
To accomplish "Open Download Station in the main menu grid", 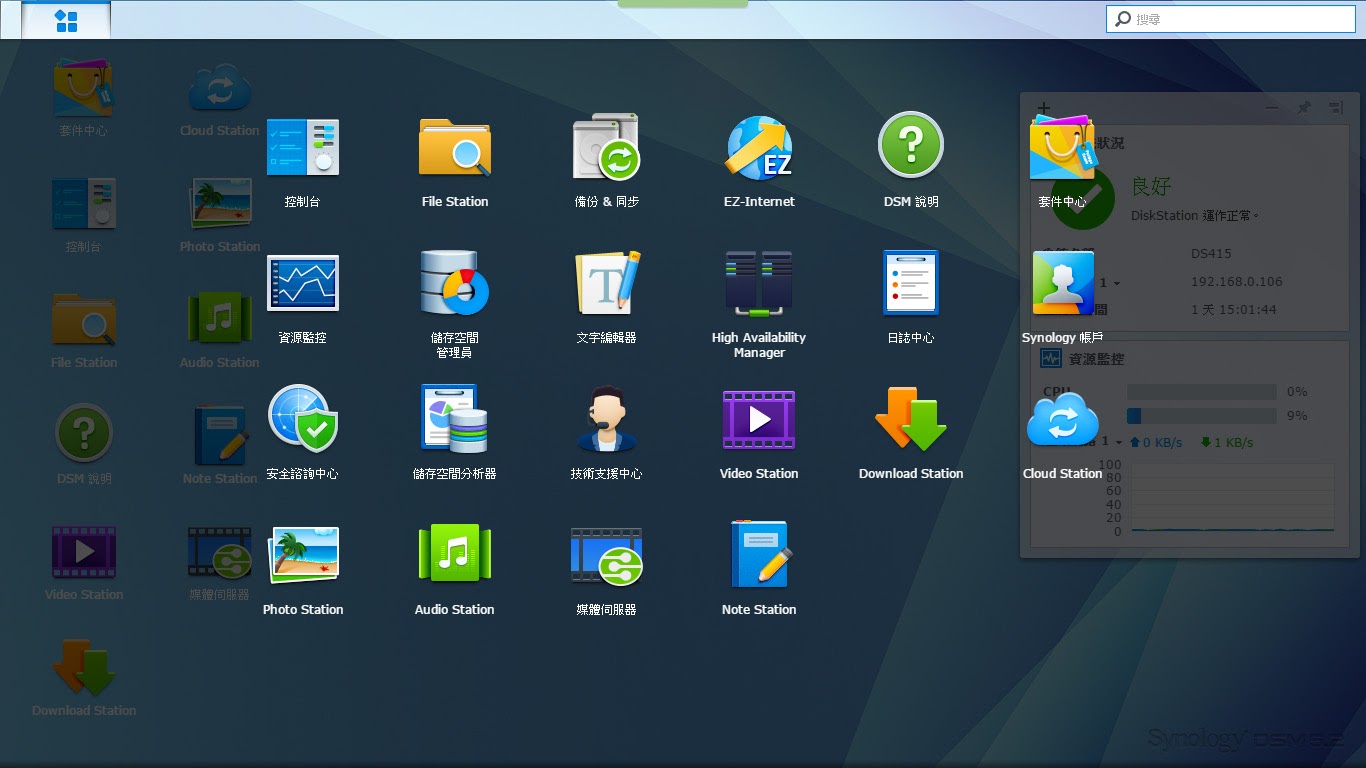I will coord(911,435).
